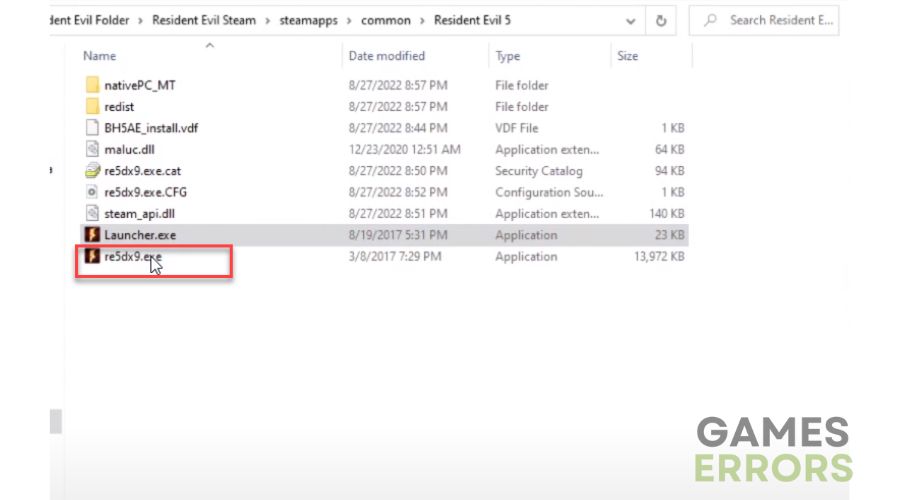Click the BH5AE_install.vdf file icon
The width and height of the screenshot is (900, 500).
click(92, 127)
